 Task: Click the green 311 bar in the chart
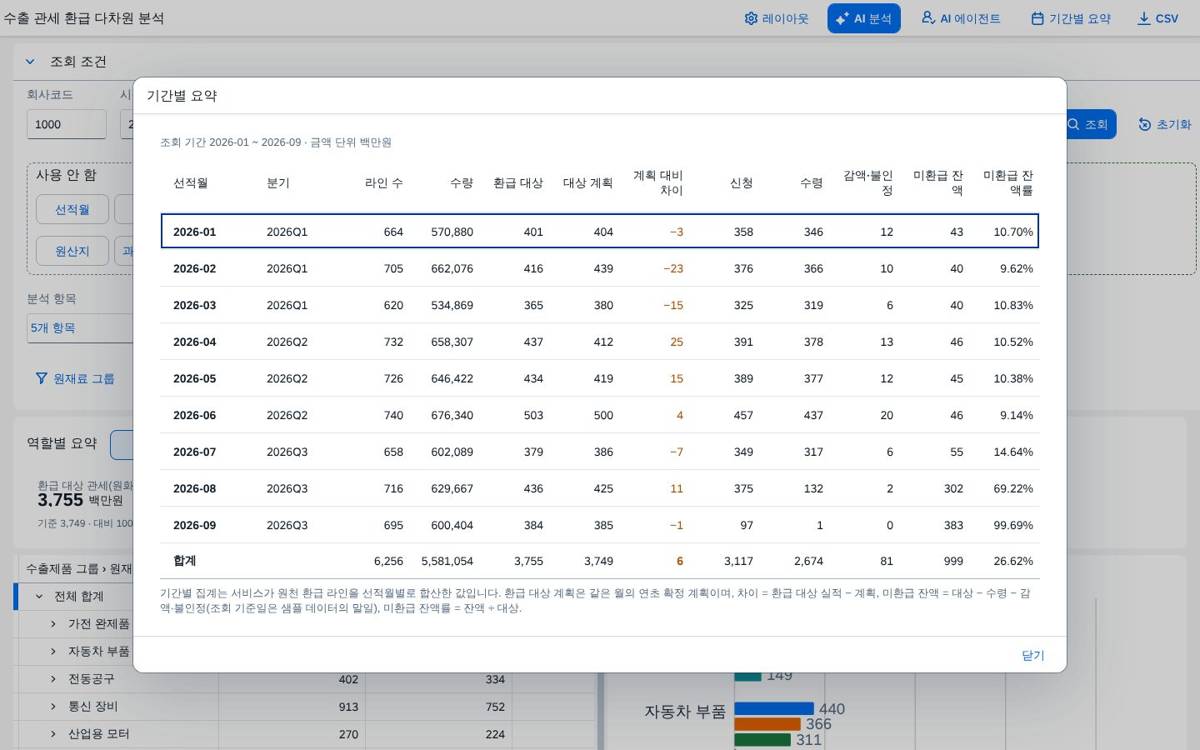coord(762,740)
